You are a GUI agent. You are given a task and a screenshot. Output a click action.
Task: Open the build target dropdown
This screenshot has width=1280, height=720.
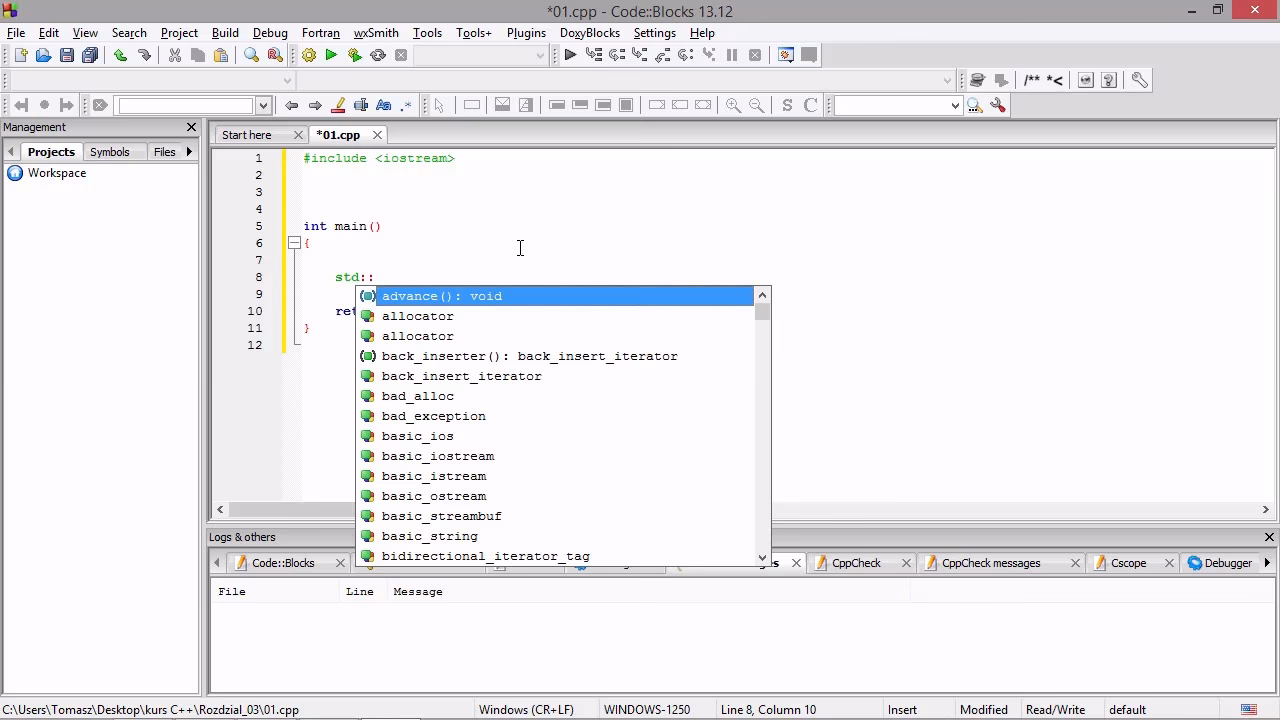point(540,56)
